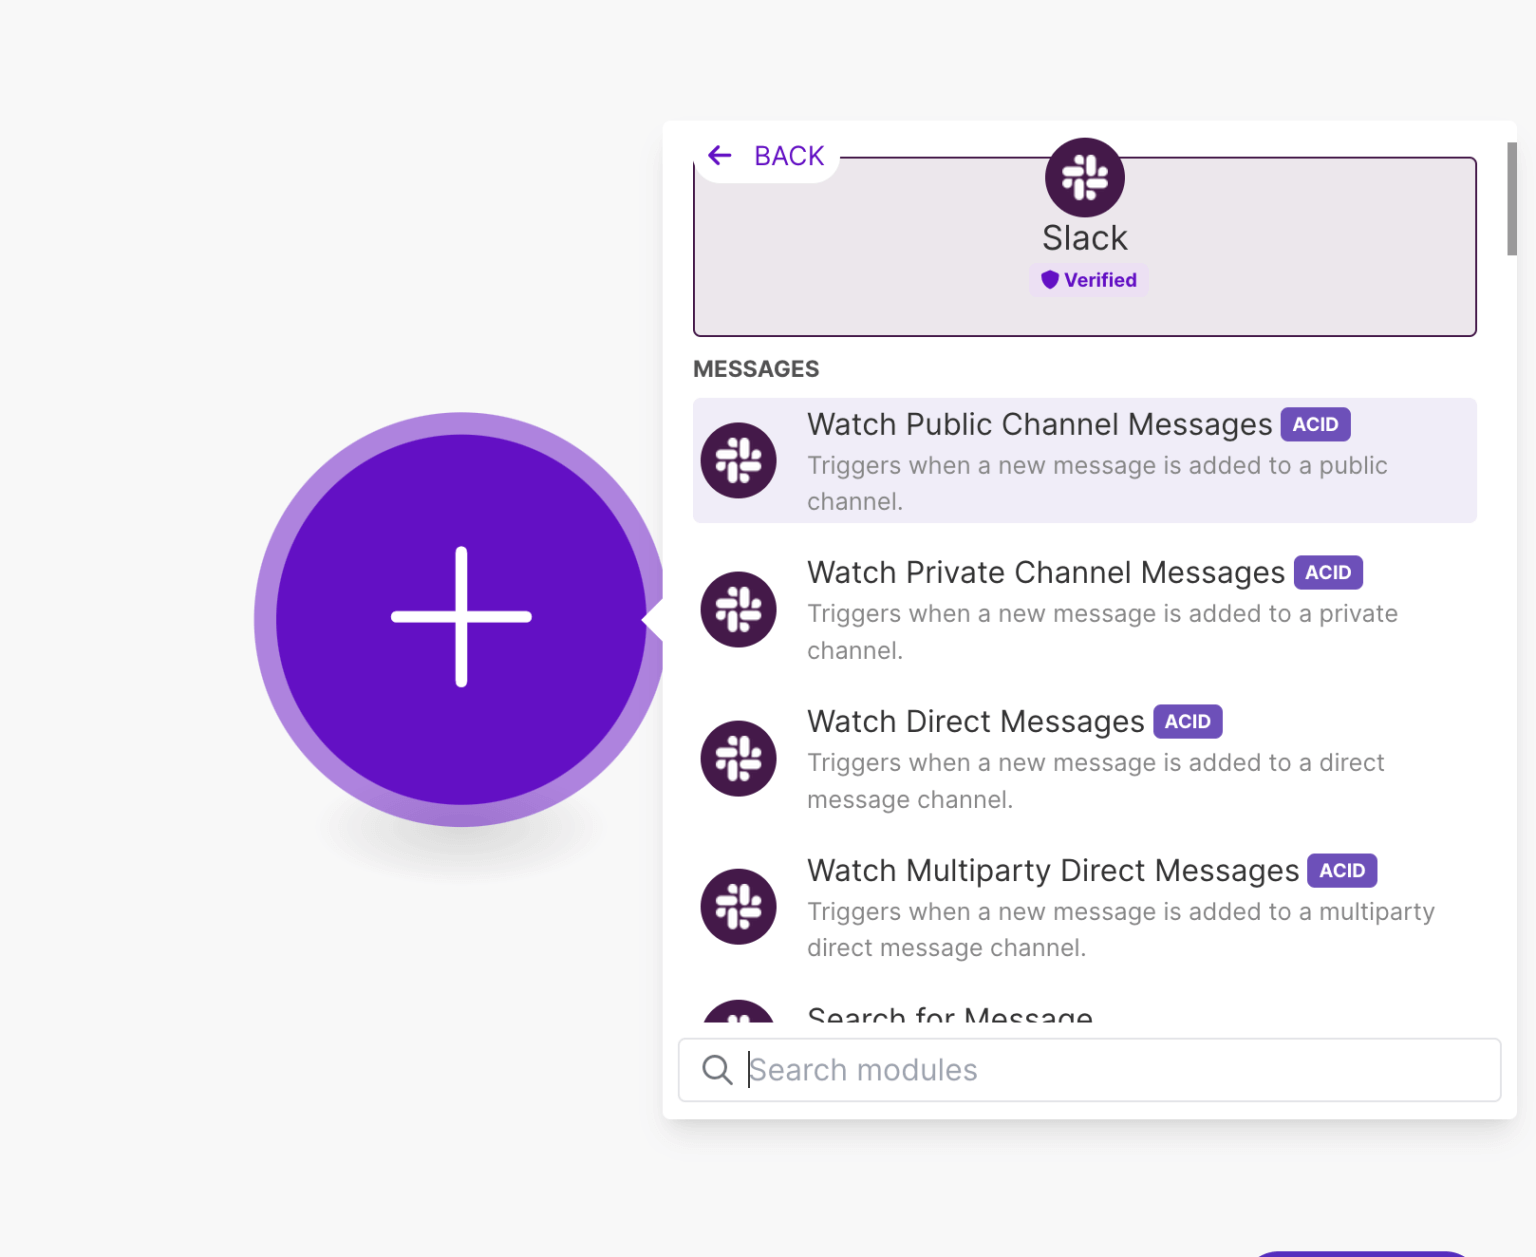The height and width of the screenshot is (1257, 1536).
Task: Click the partially visible Search for Message icon
Action: click(x=738, y=1018)
